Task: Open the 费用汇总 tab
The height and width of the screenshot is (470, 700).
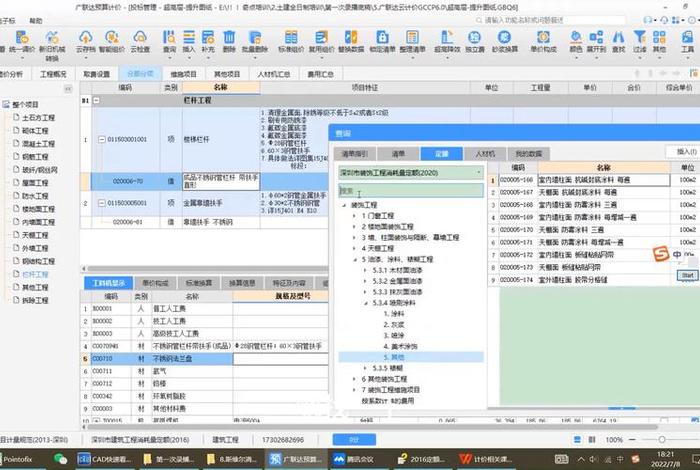Action: pyautogui.click(x=321, y=74)
